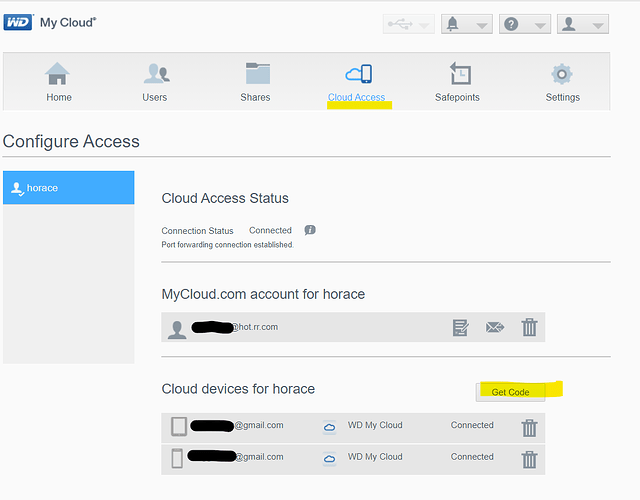Click the Get Code button
The height and width of the screenshot is (500, 640).
point(510,392)
